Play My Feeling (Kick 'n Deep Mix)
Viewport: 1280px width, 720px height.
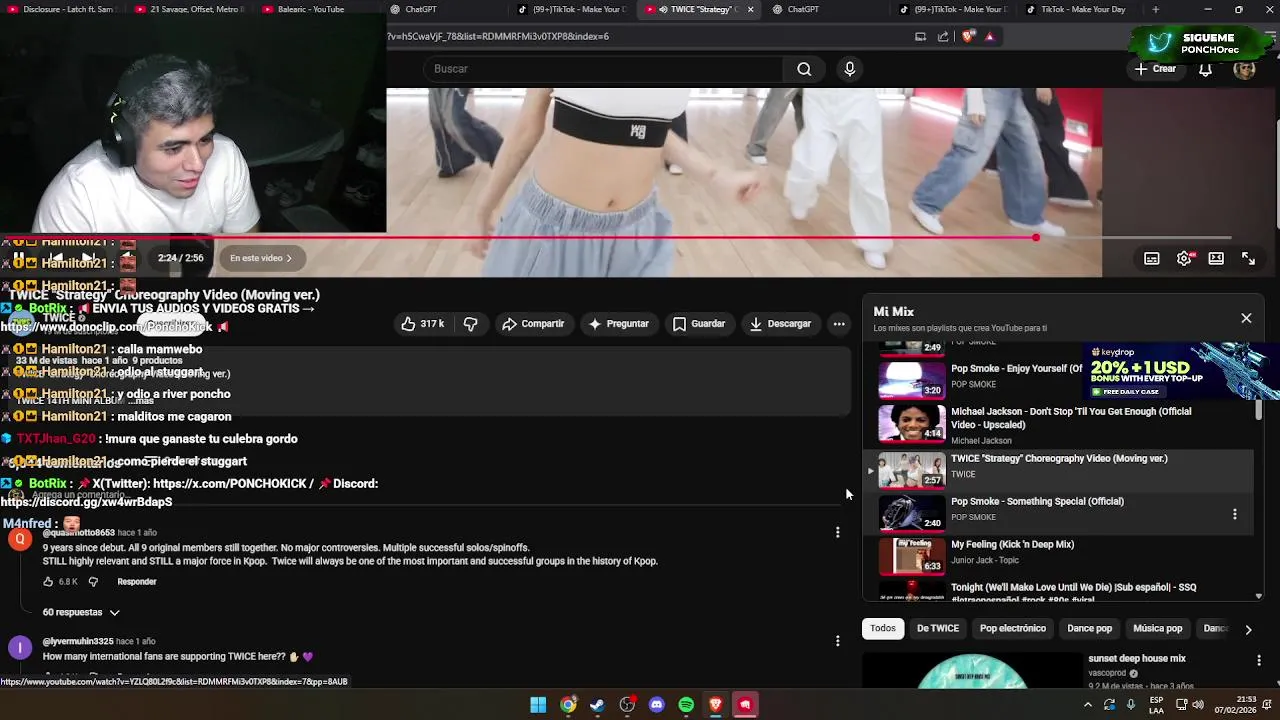coord(1060,554)
